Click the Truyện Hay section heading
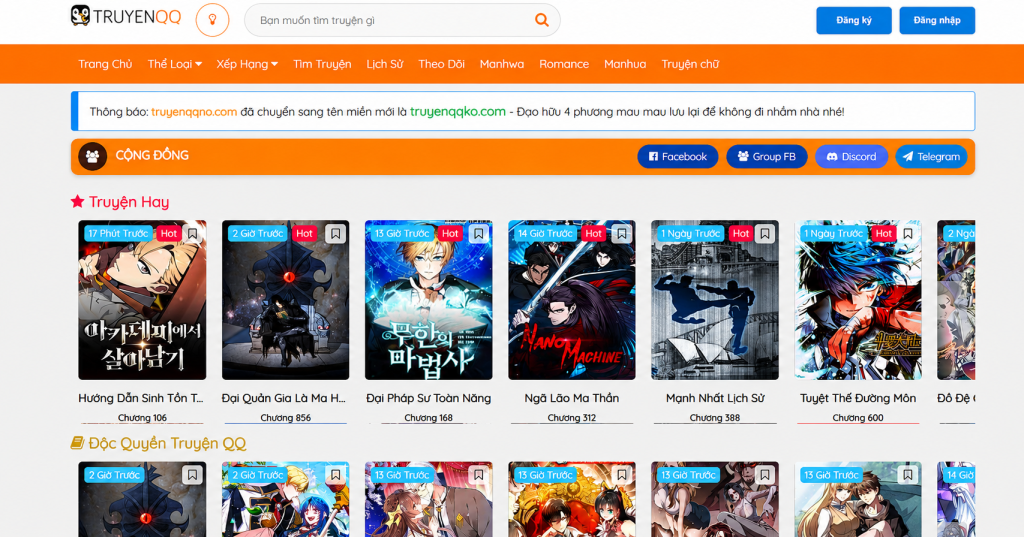 129,202
